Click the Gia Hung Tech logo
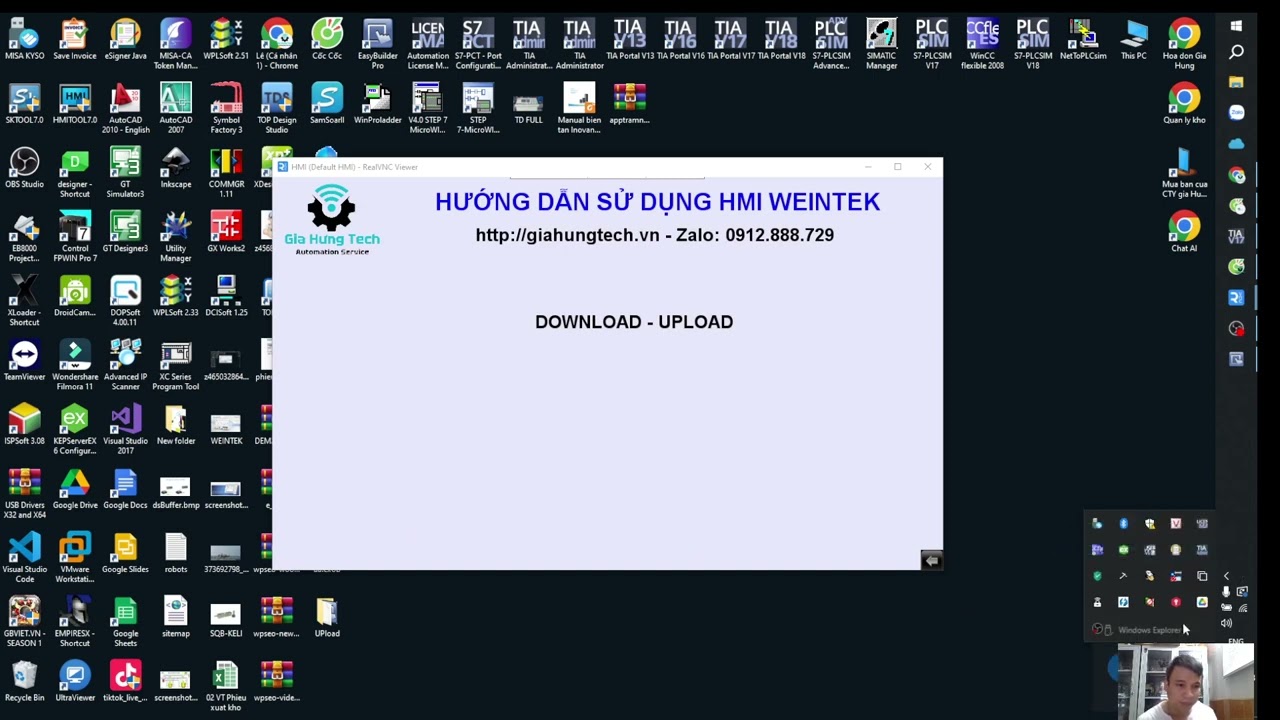Viewport: 1280px width, 720px height. (x=332, y=220)
